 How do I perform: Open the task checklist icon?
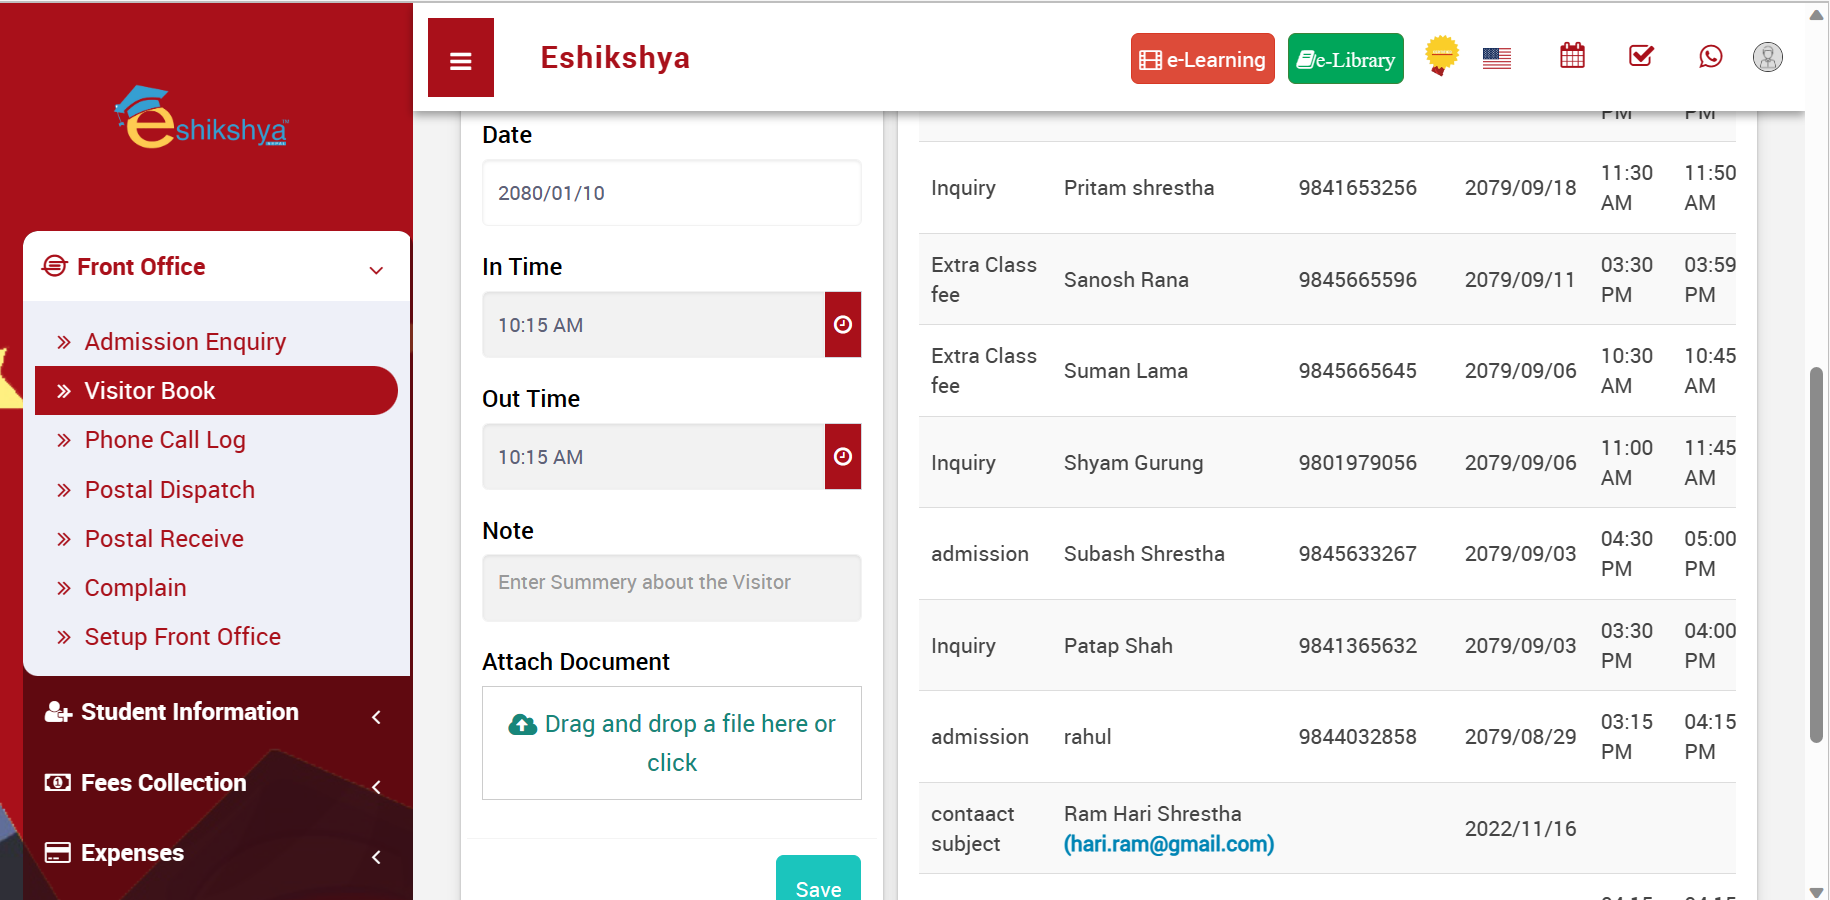pos(1641,56)
